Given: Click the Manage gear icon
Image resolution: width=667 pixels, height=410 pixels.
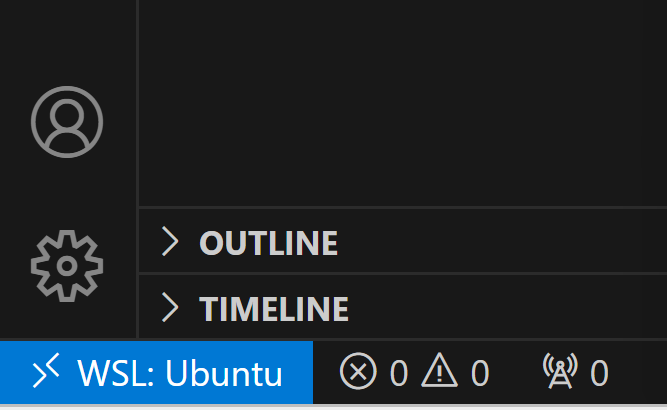Looking at the screenshot, I should tap(67, 265).
